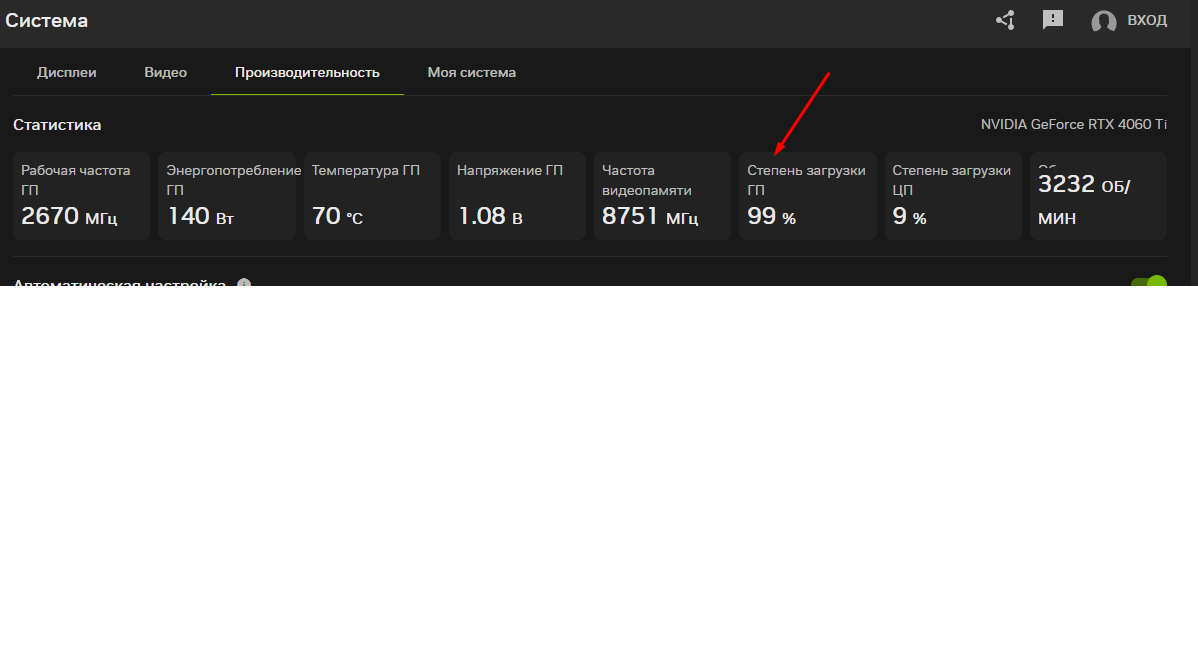Click the Рабочая частота ГП stat card
Screen dimensions: 1198x648
pos(81,196)
